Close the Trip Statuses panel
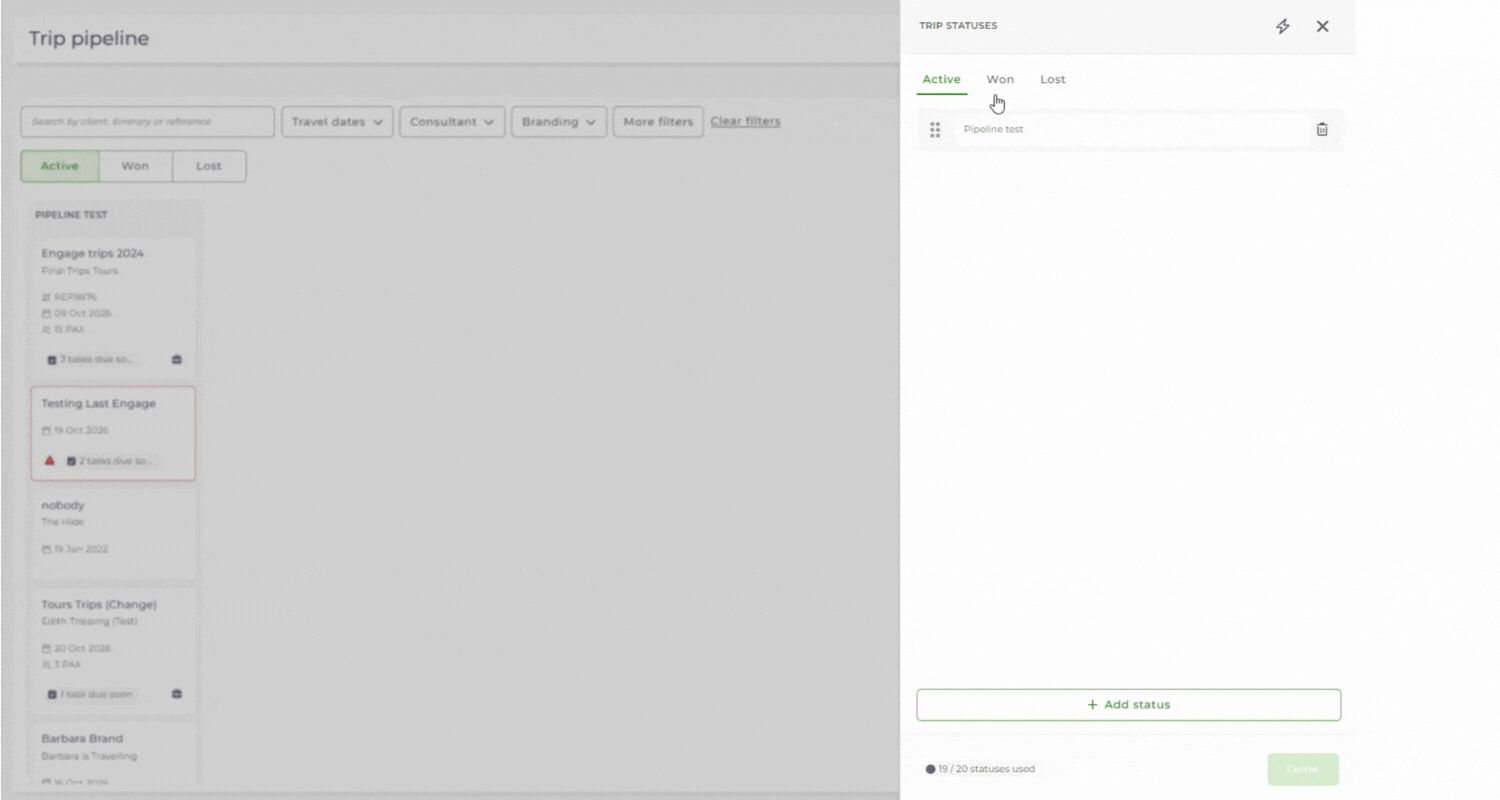The image size is (1500, 800). [1322, 27]
